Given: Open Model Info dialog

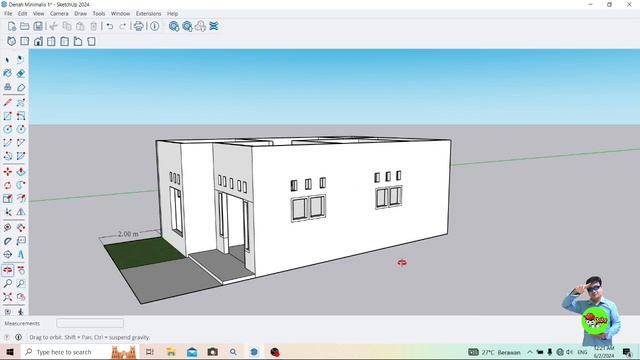Looking at the screenshot, I should point(155,26).
